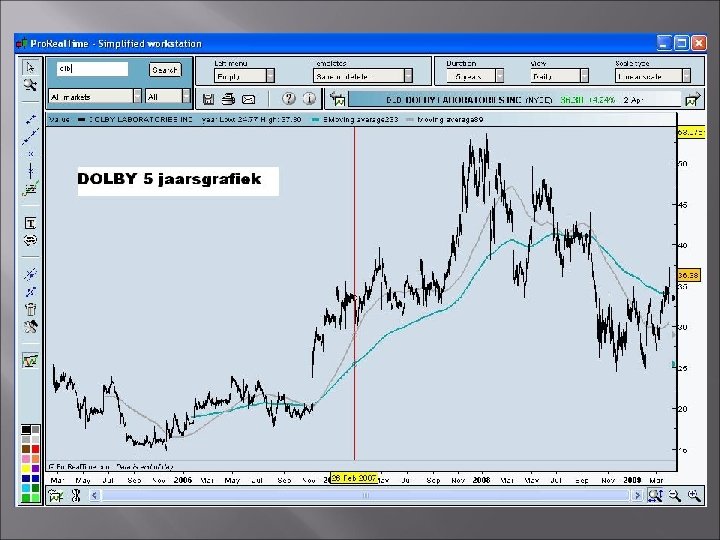Image resolution: width=720 pixels, height=540 pixels.
Task: Open the All markets dropdown
Action: pyautogui.click(x=95, y=96)
